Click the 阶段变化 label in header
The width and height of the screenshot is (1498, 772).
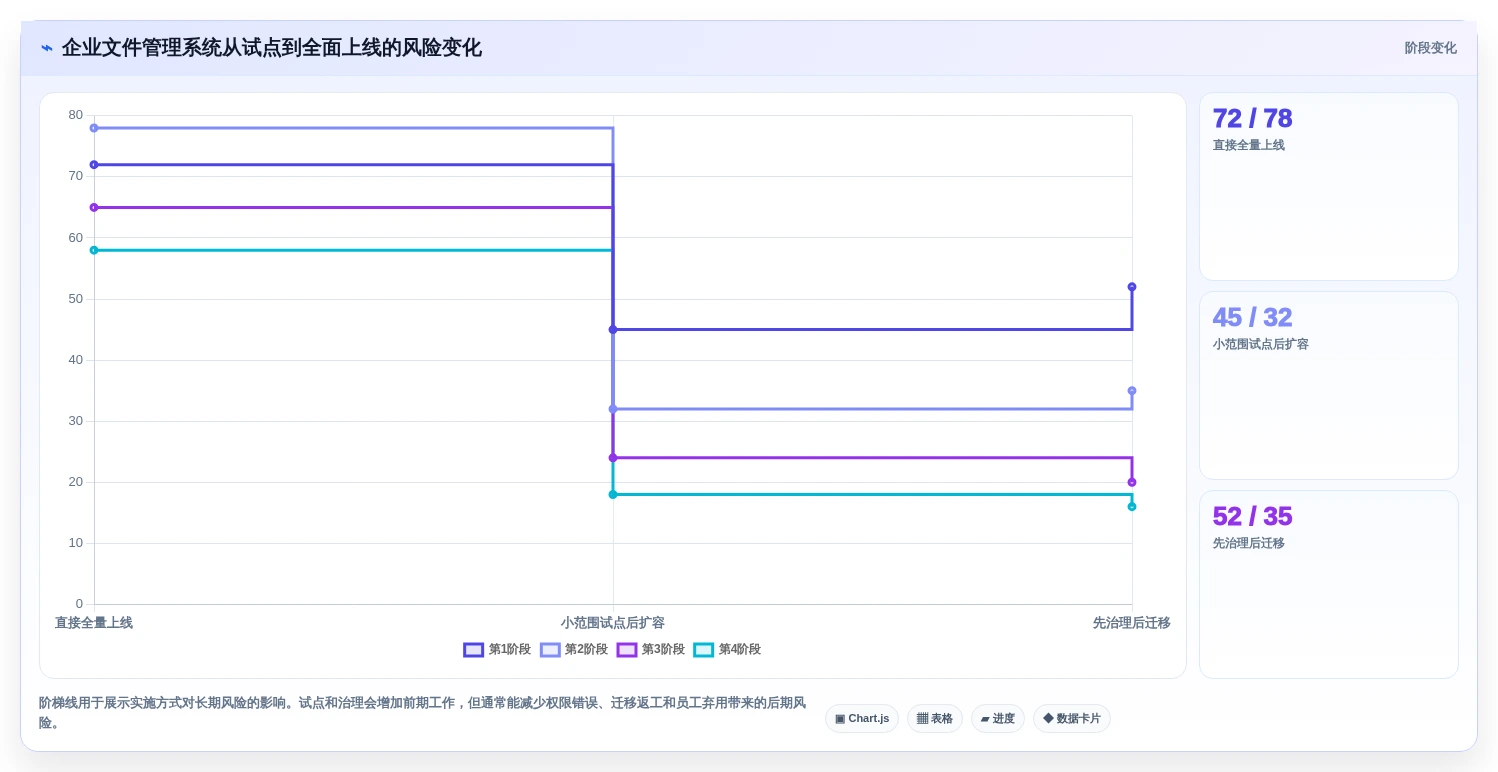pyautogui.click(x=1430, y=48)
